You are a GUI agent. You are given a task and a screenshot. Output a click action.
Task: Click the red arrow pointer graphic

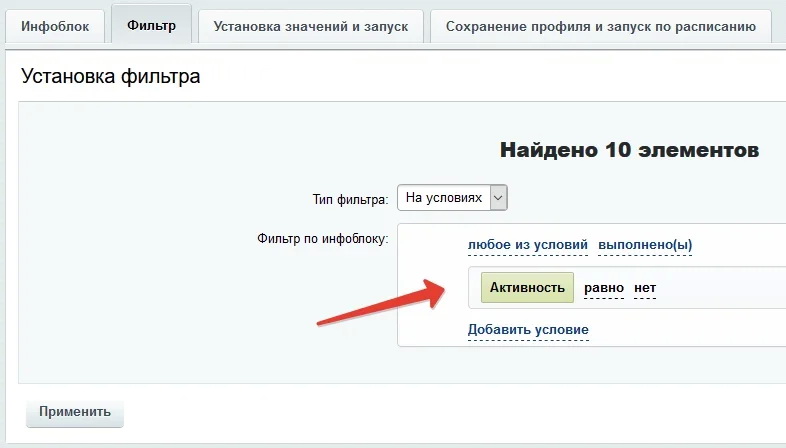[x=380, y=302]
